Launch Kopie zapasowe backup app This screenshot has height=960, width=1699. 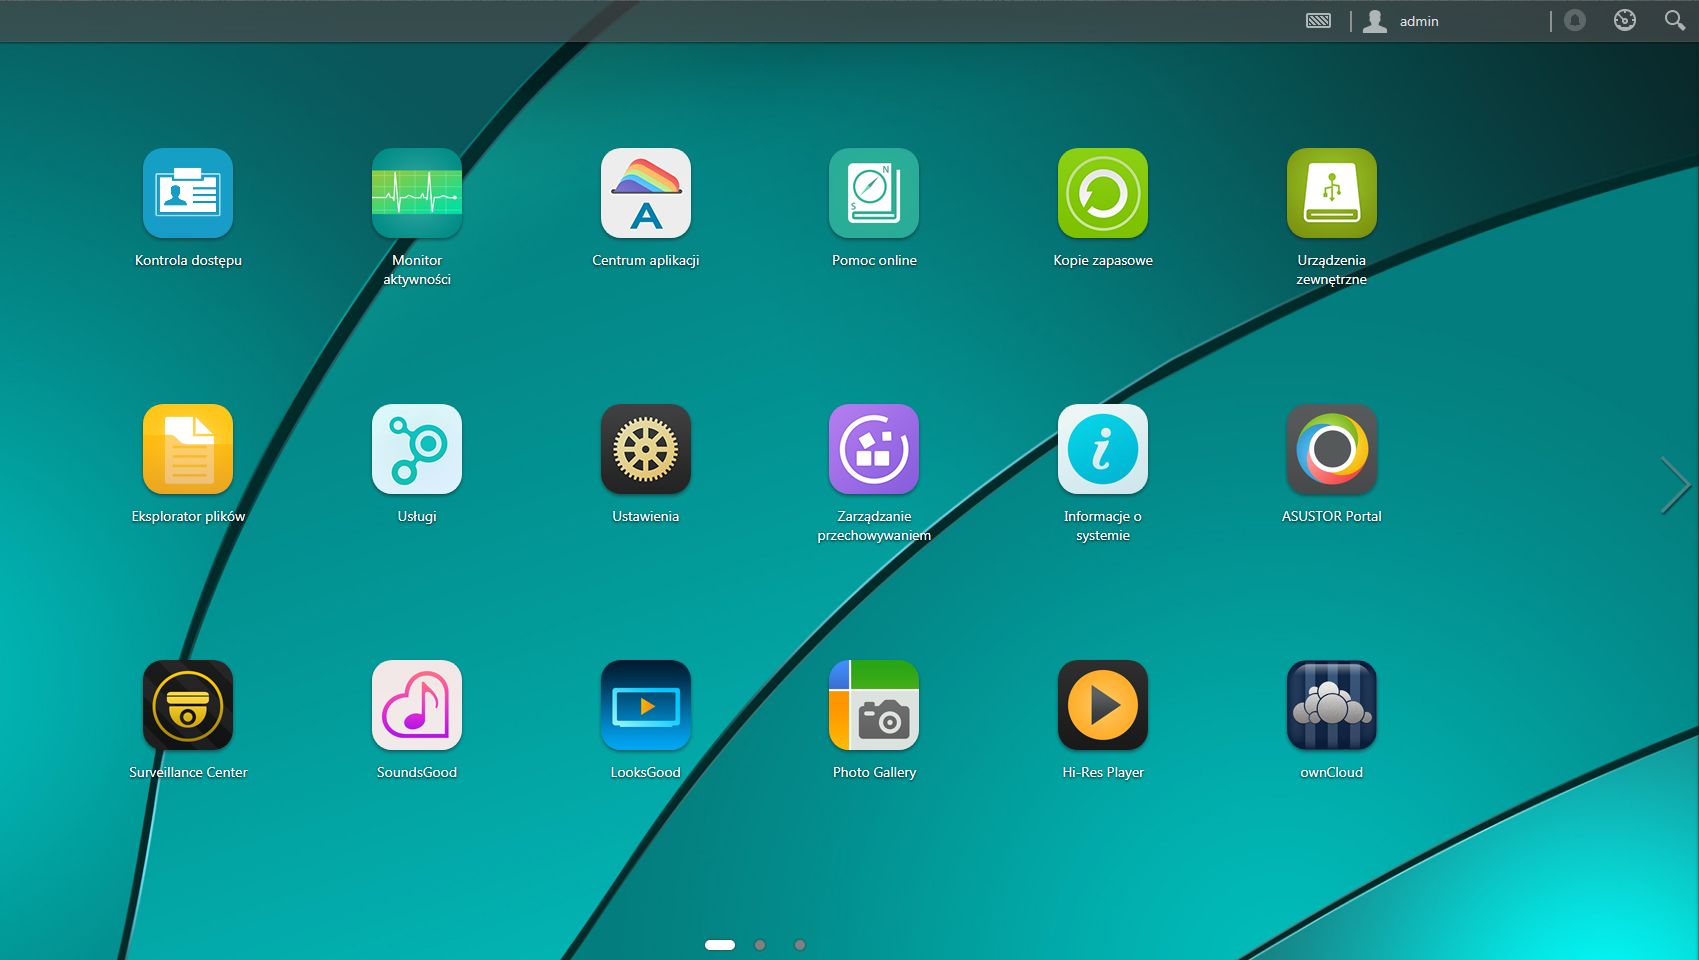click(1103, 193)
